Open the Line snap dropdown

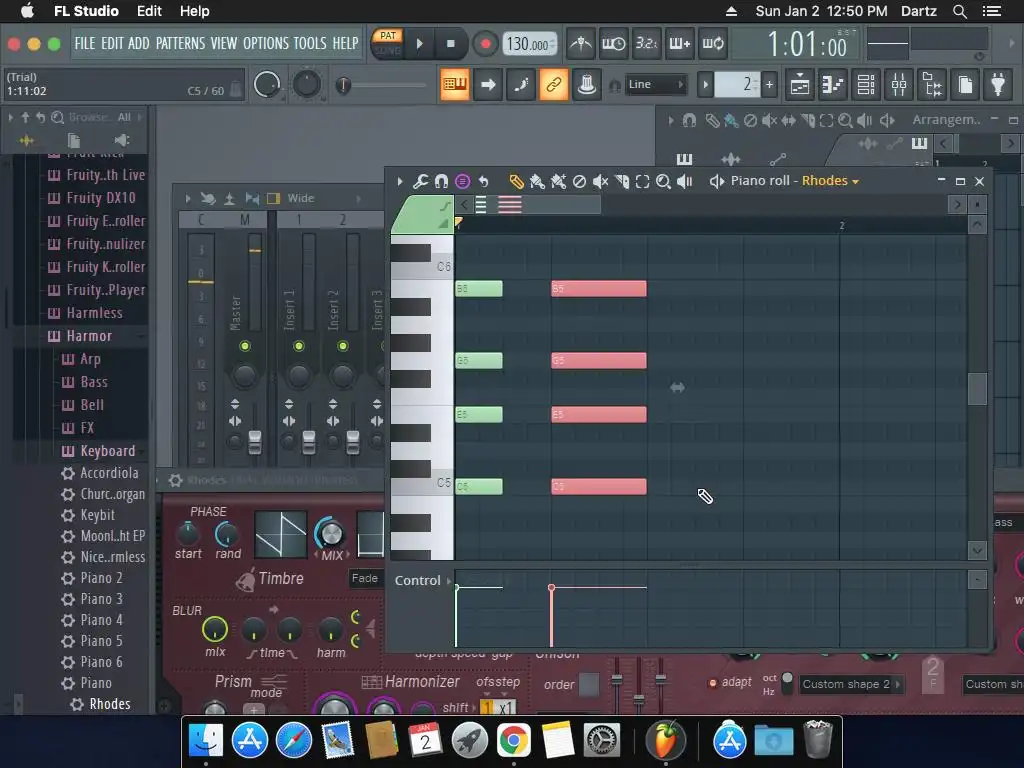(x=655, y=84)
